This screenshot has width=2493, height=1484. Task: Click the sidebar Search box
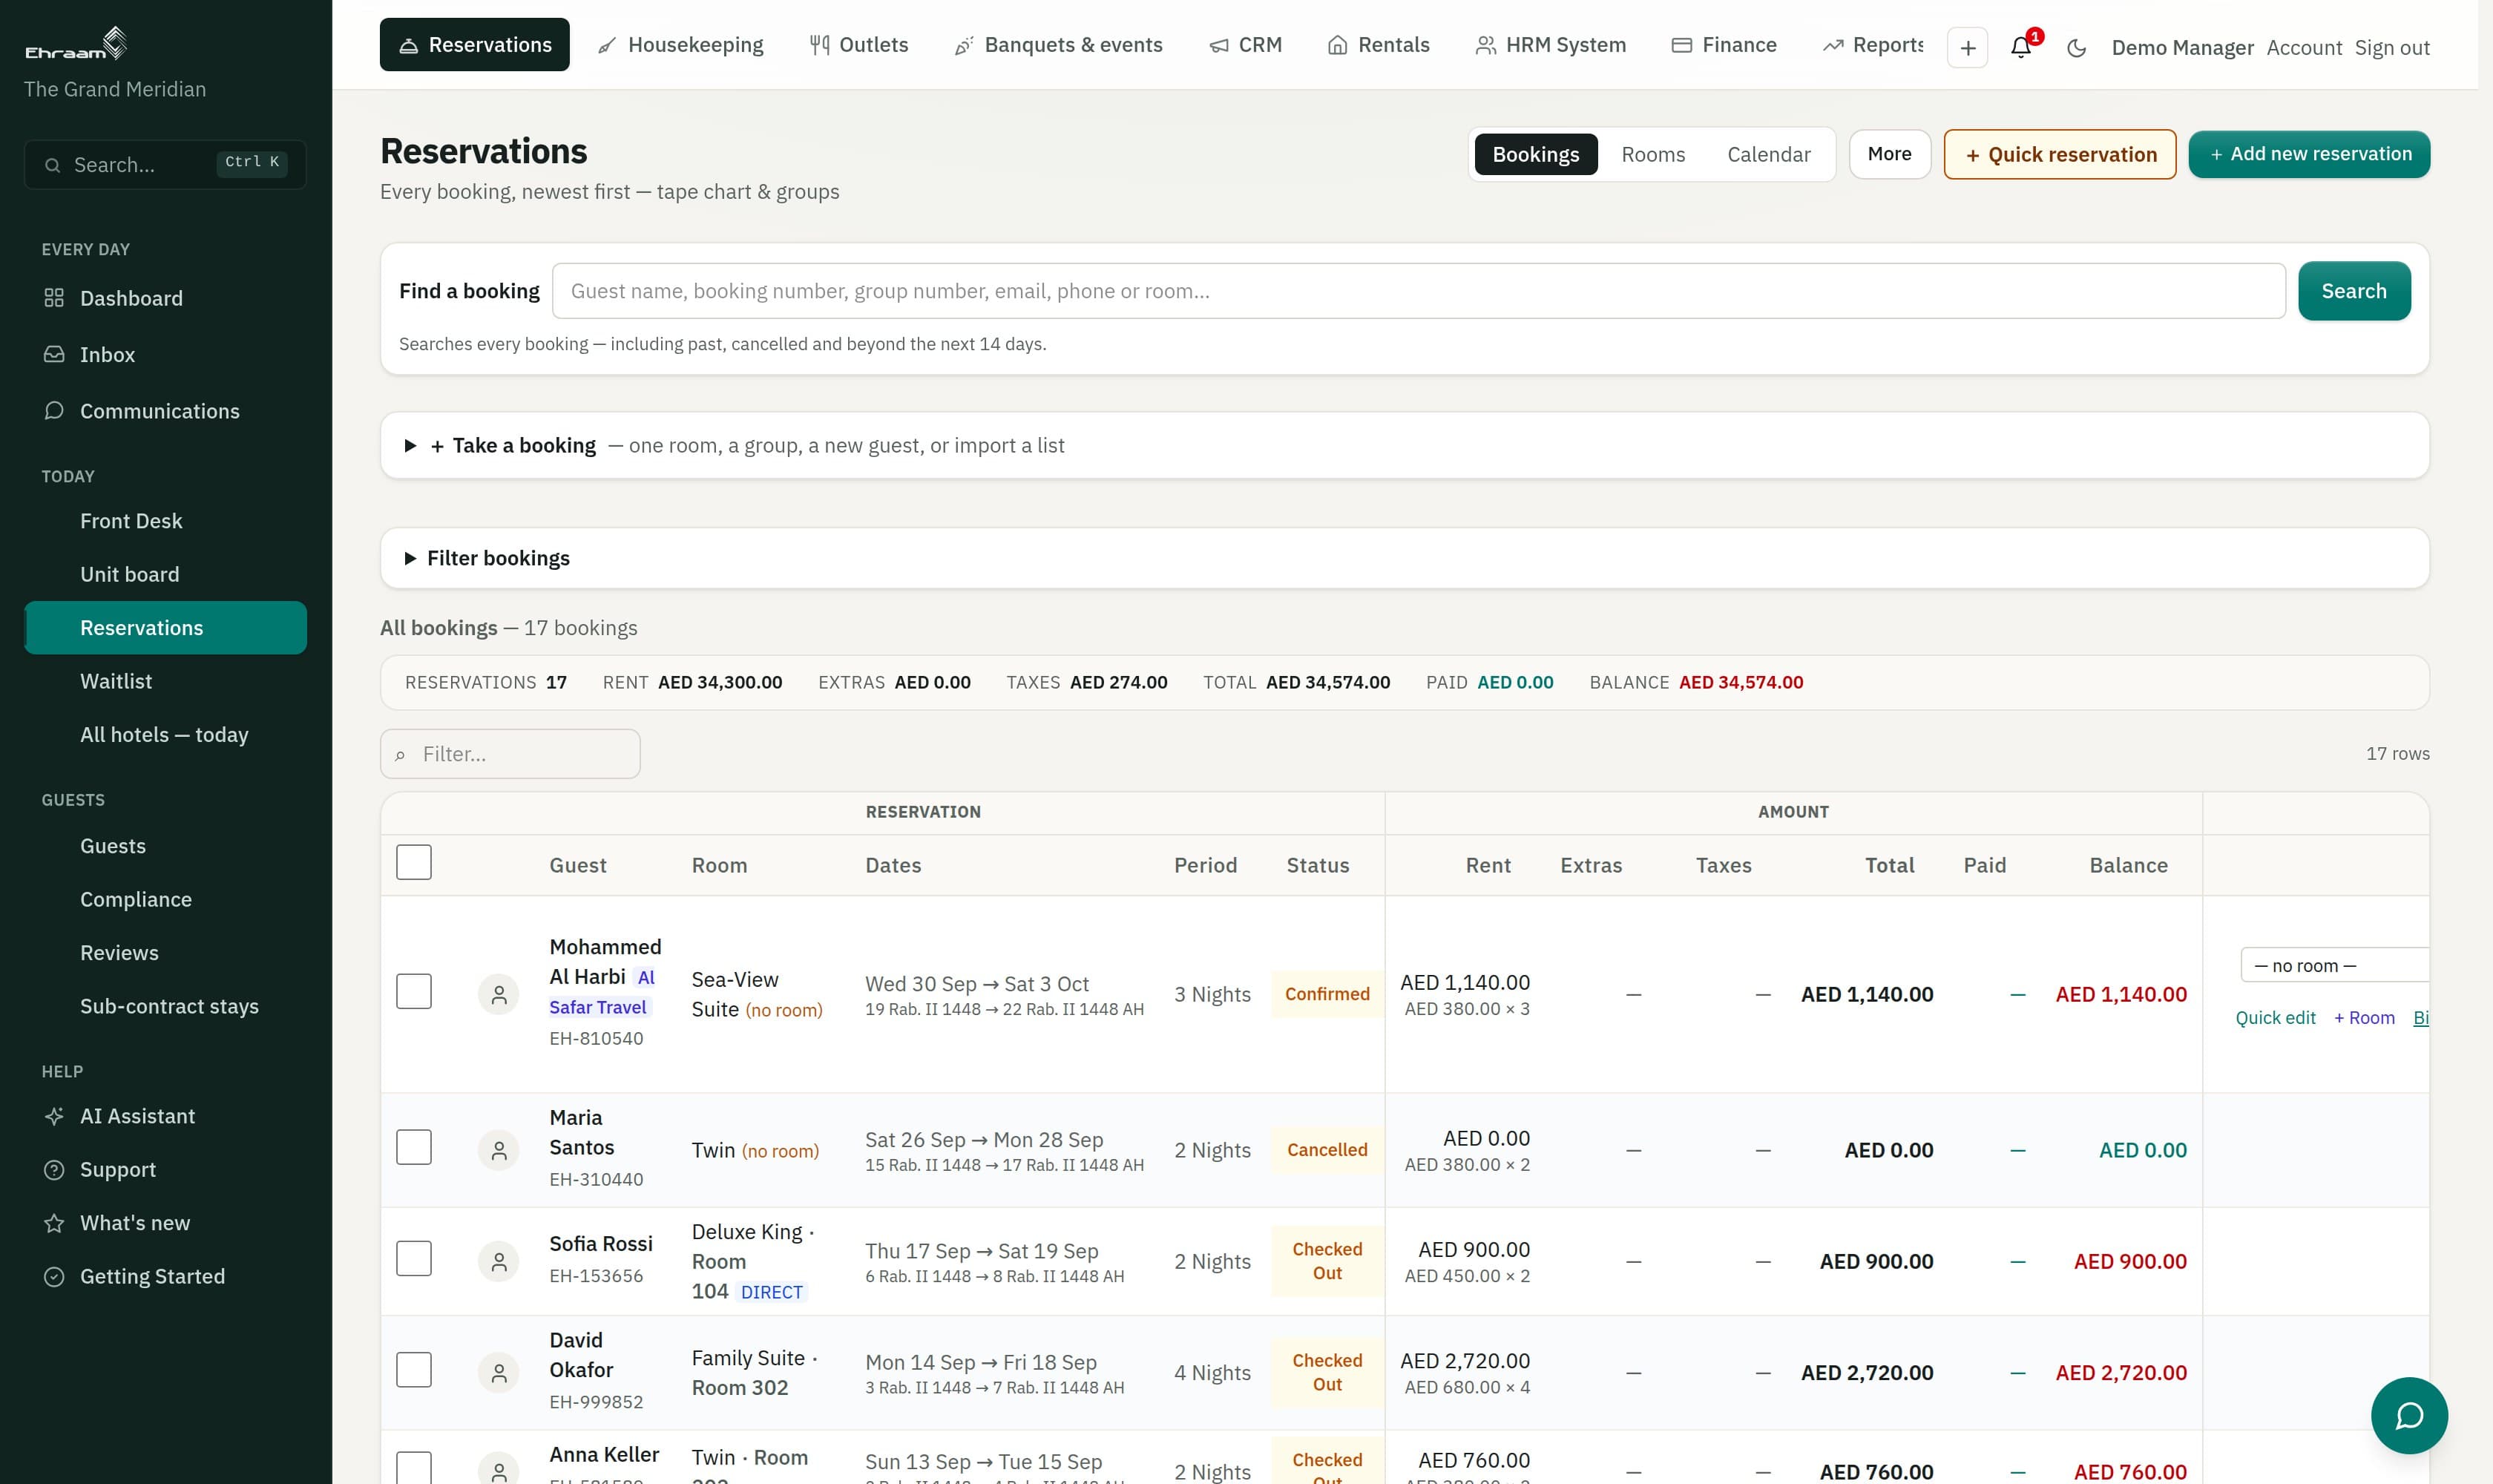165,164
